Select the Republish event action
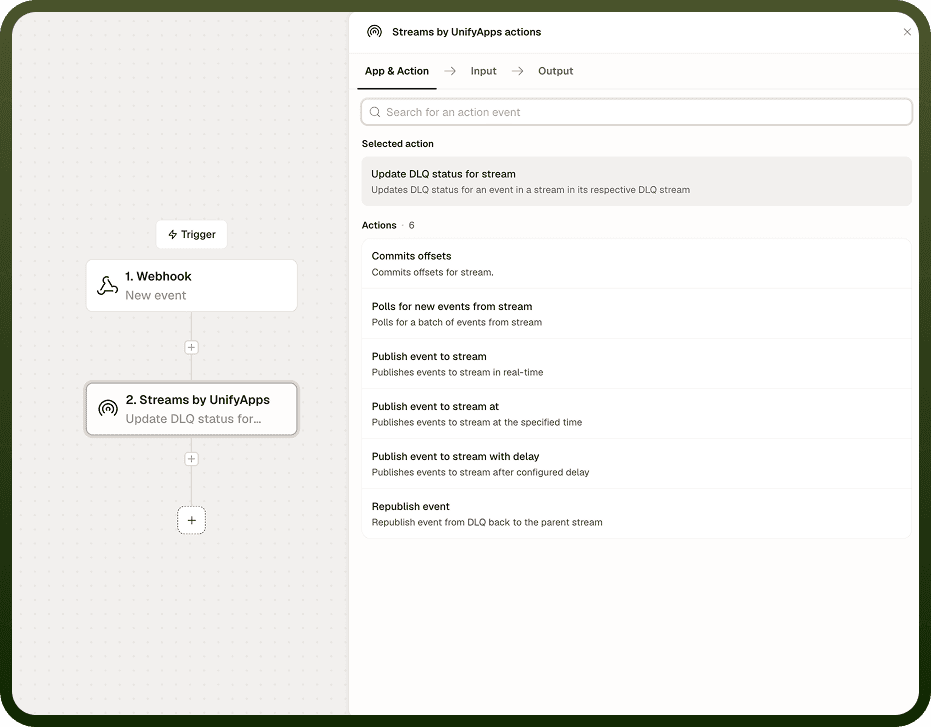The image size is (931, 727). pos(636,514)
